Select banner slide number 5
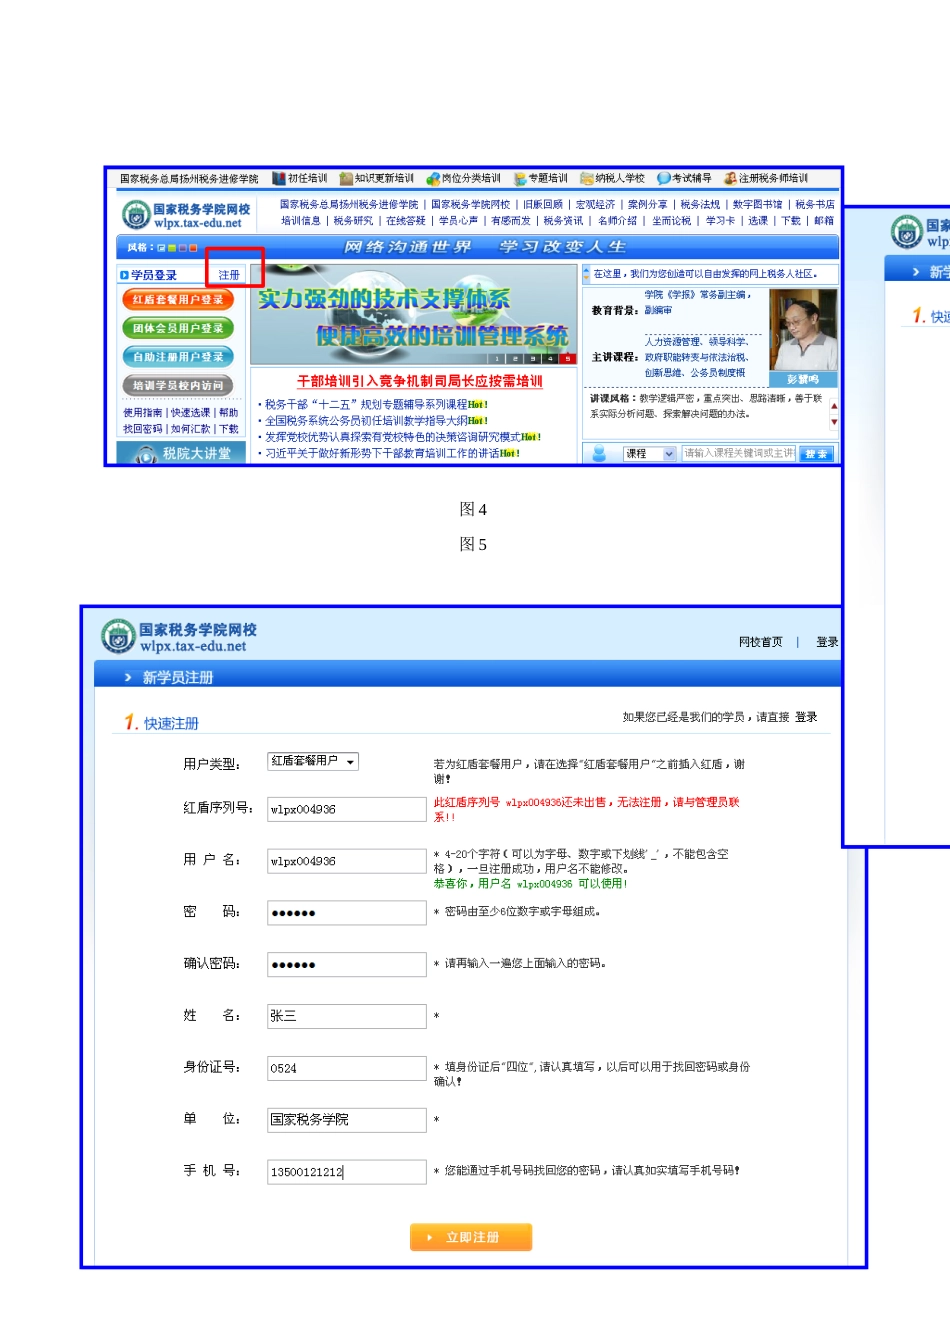 pyautogui.click(x=568, y=358)
